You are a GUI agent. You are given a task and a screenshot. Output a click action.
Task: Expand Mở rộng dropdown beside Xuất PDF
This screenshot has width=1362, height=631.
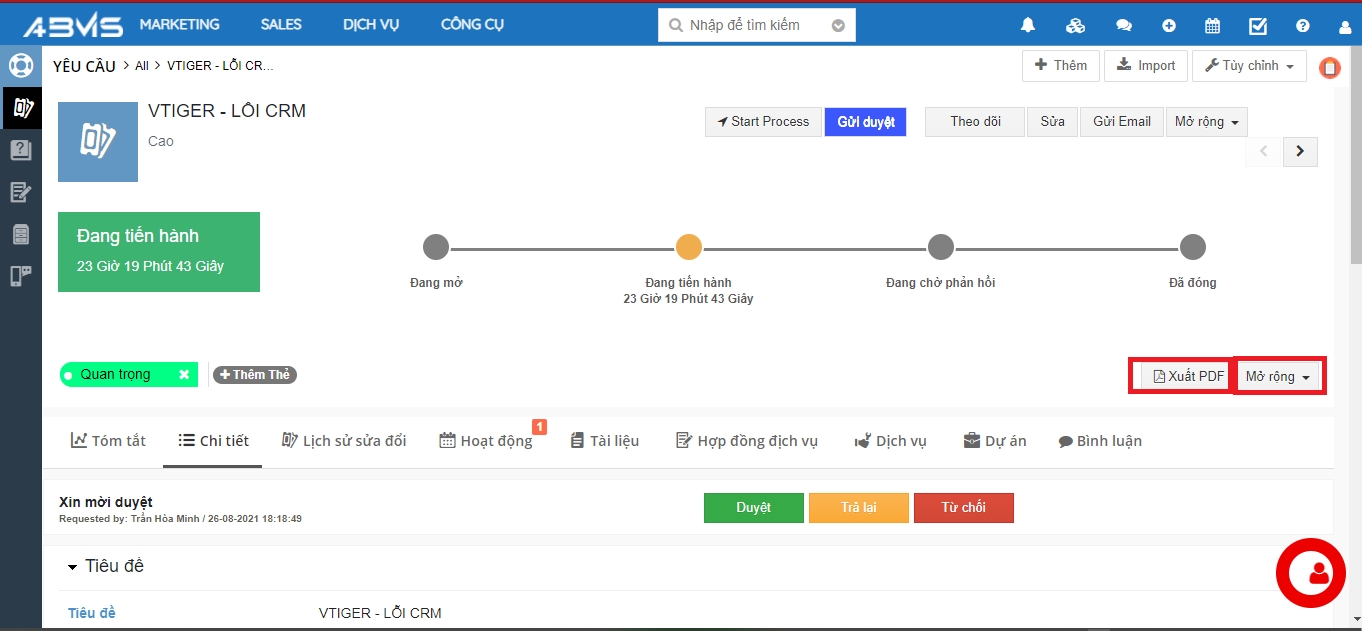coord(1278,377)
